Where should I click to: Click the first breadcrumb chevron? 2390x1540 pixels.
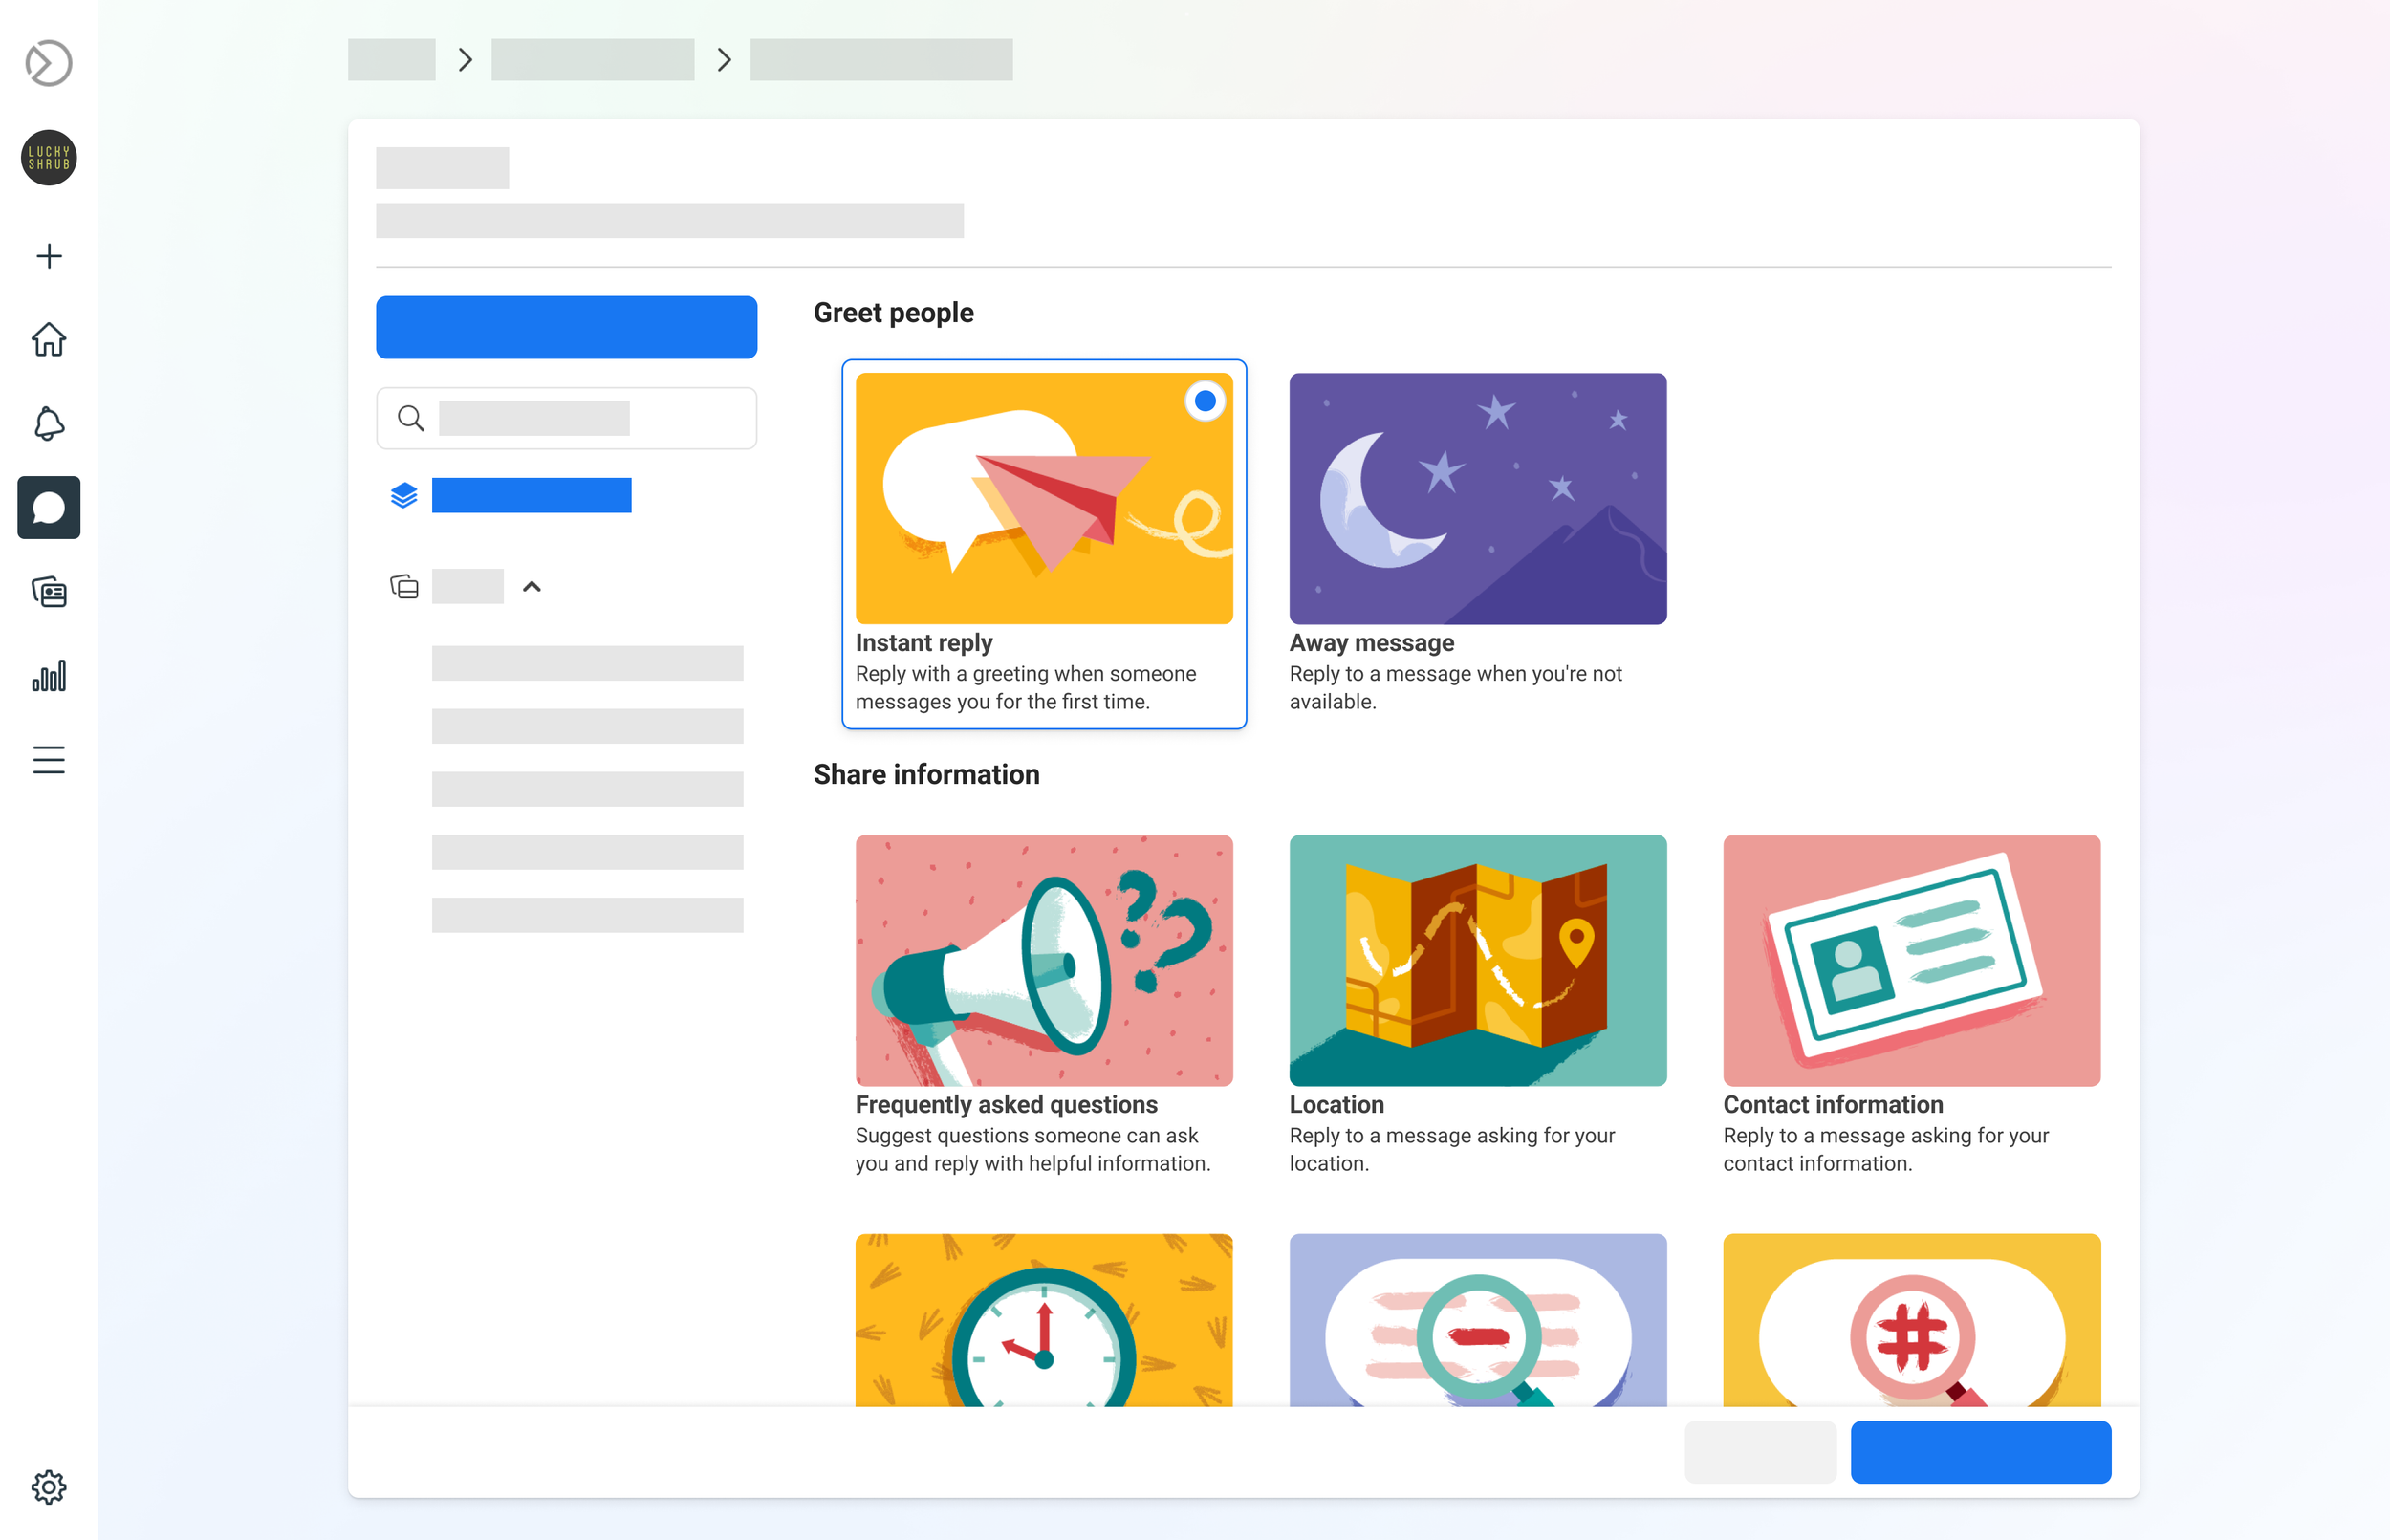click(x=465, y=60)
